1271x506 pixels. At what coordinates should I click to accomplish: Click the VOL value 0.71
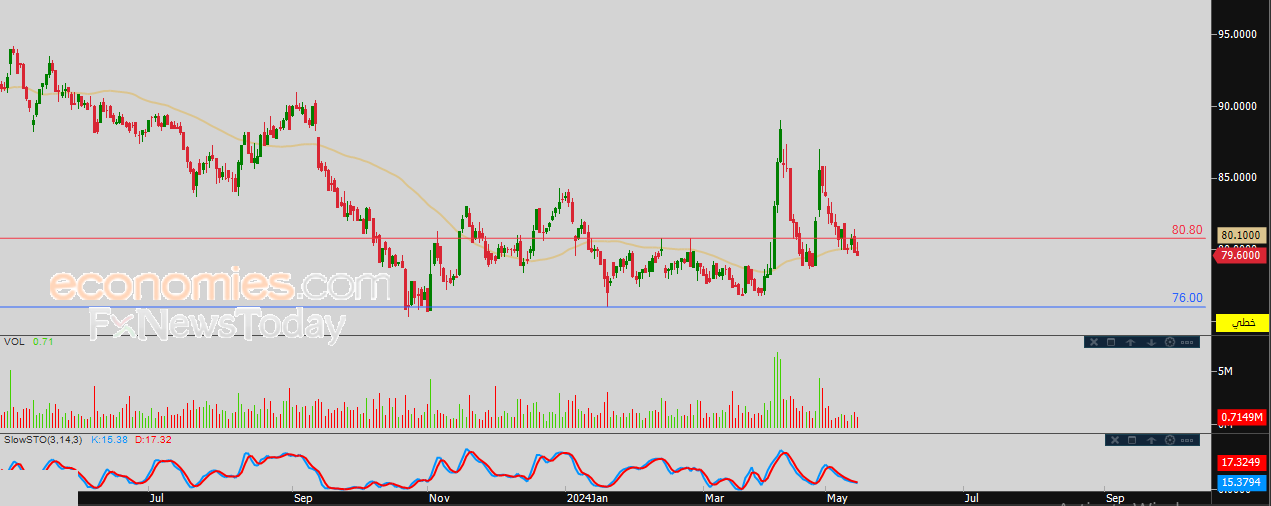(x=42, y=342)
